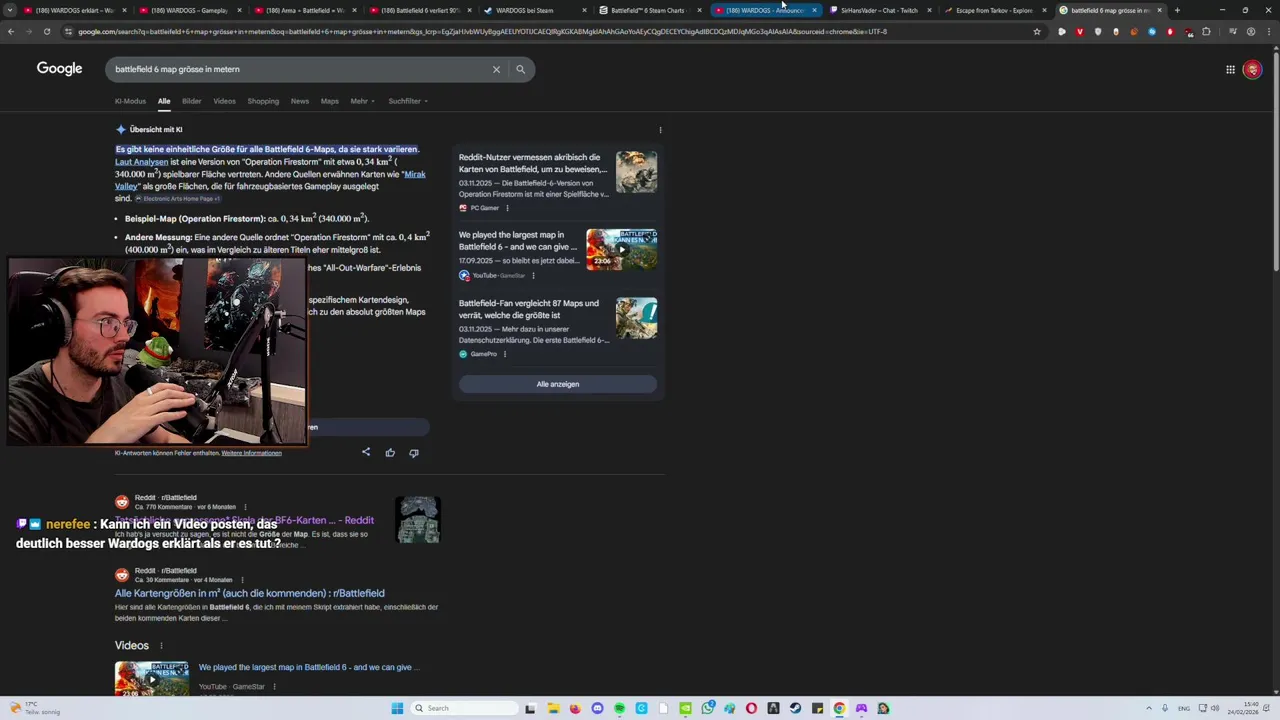Click the Alle anzeigen button
Viewport: 1280px width, 720px height.
coord(557,384)
